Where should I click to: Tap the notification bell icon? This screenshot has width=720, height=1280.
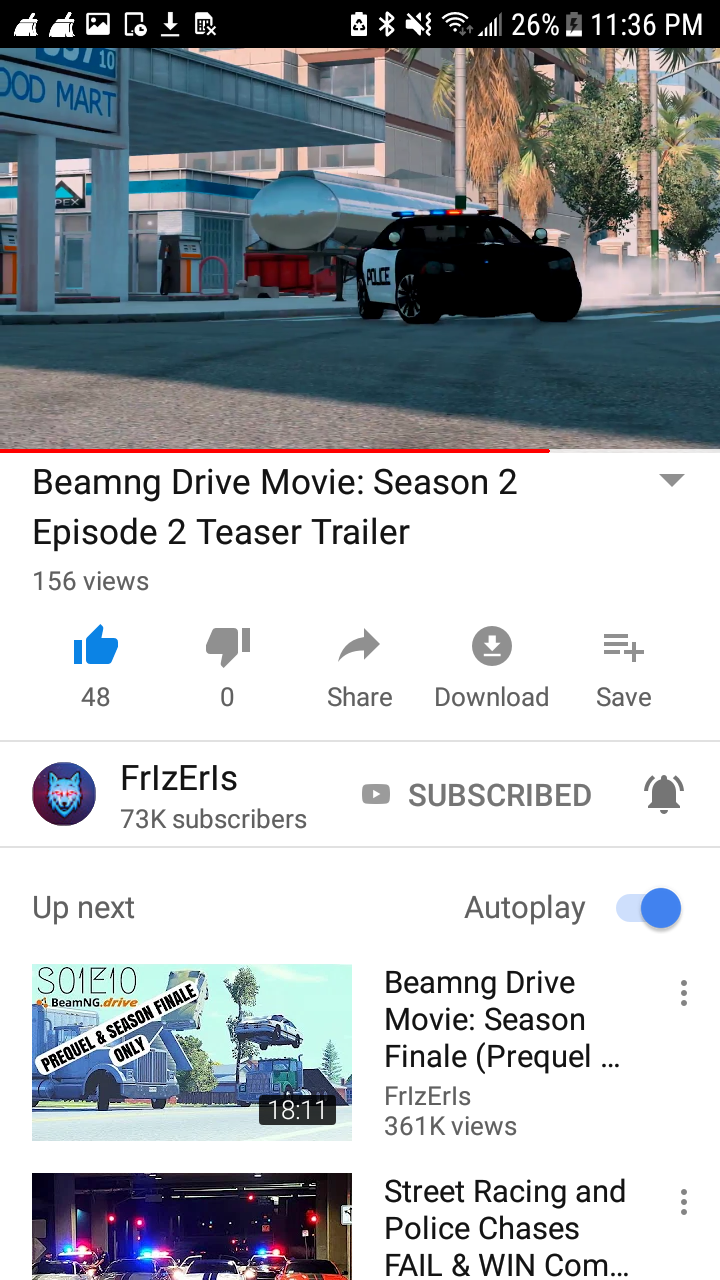coord(664,794)
